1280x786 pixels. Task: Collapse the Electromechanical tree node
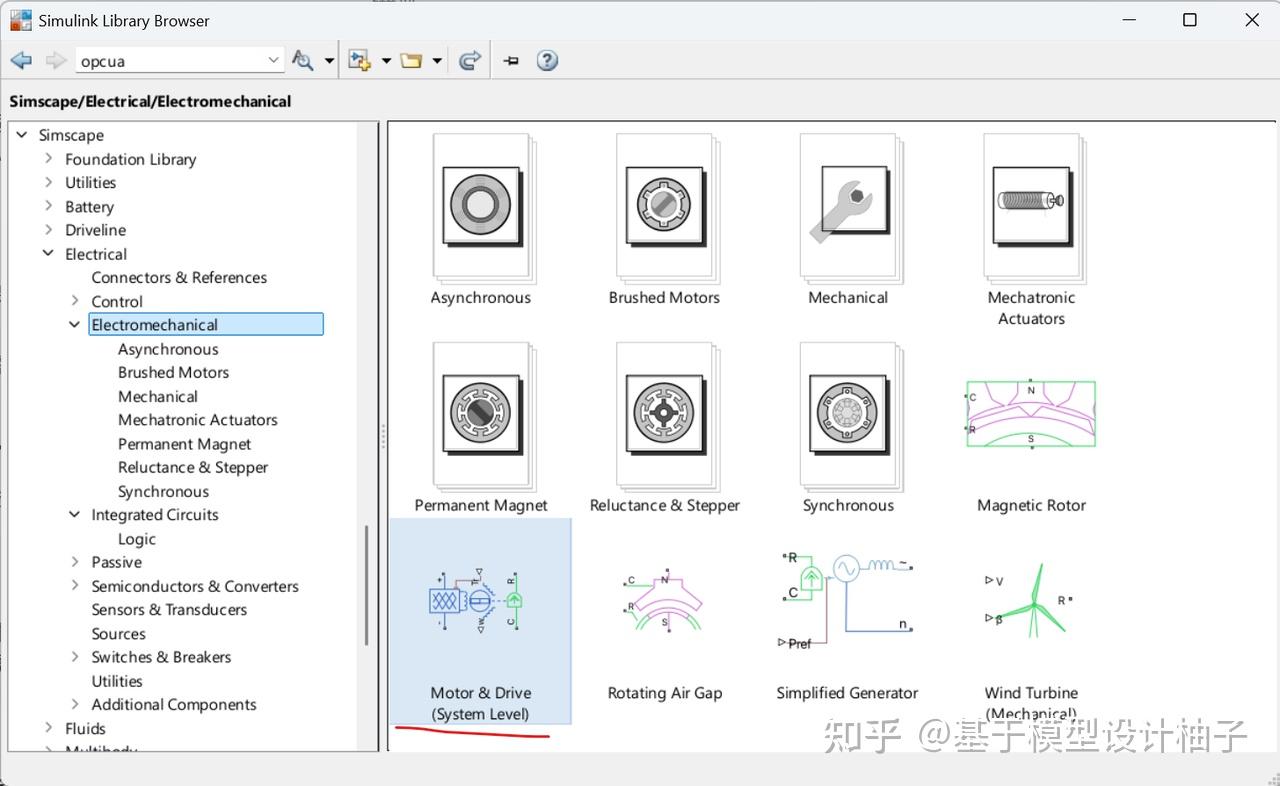75,325
